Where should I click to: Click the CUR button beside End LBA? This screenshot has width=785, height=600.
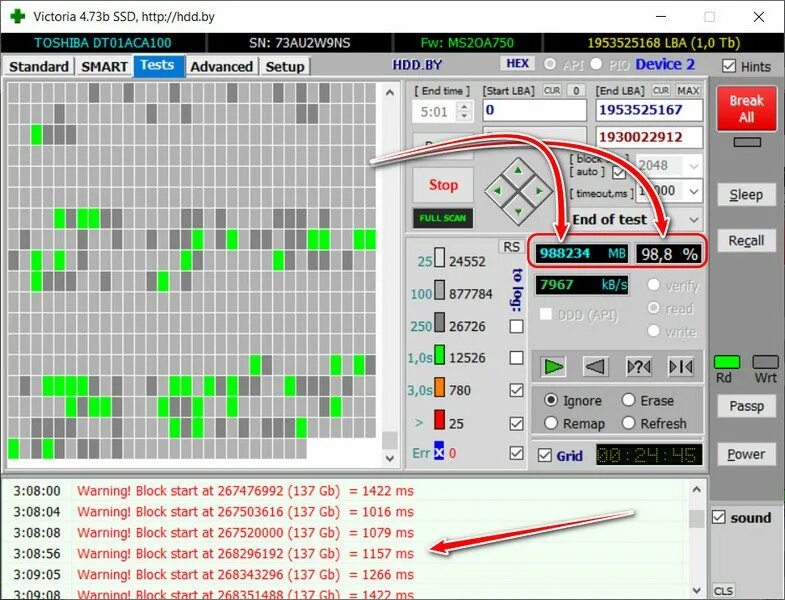[x=661, y=90]
